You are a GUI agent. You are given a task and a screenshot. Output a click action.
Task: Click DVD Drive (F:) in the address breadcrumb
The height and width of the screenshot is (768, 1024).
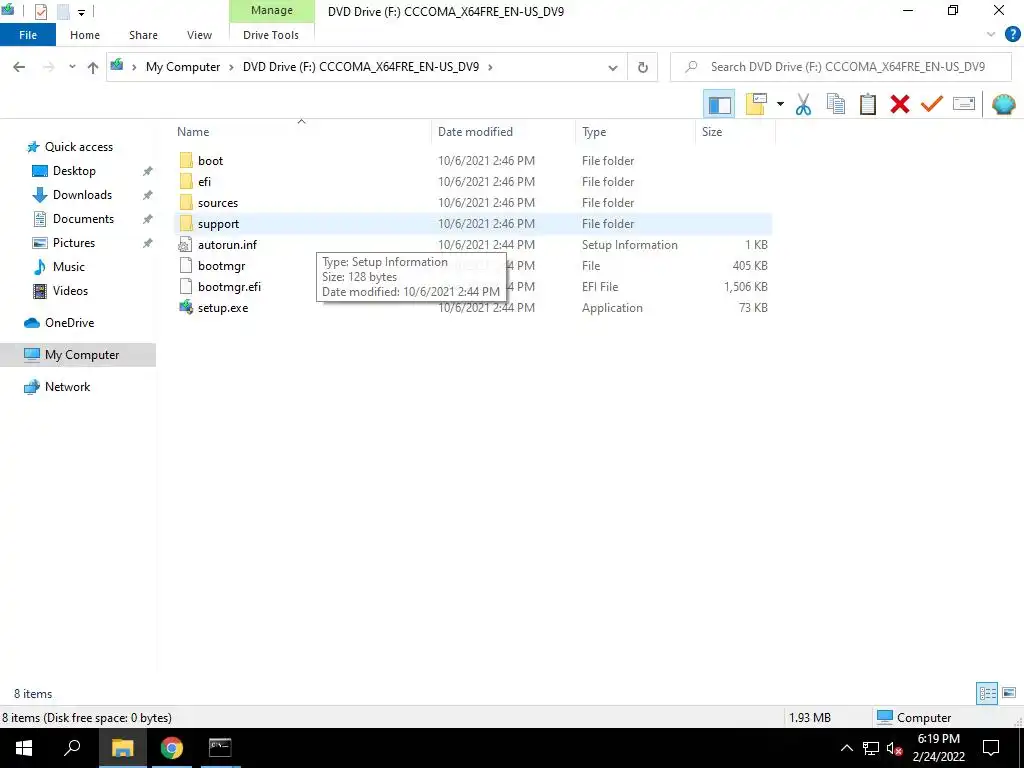pyautogui.click(x=360, y=67)
